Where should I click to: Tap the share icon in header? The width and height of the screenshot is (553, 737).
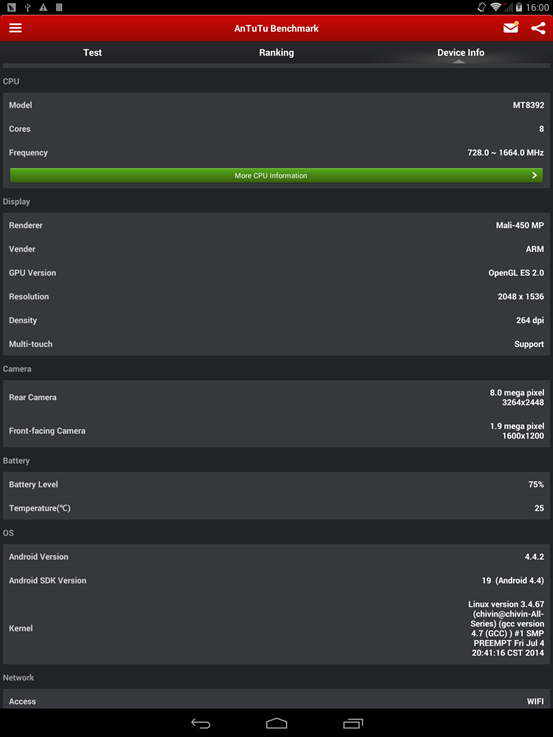click(538, 28)
